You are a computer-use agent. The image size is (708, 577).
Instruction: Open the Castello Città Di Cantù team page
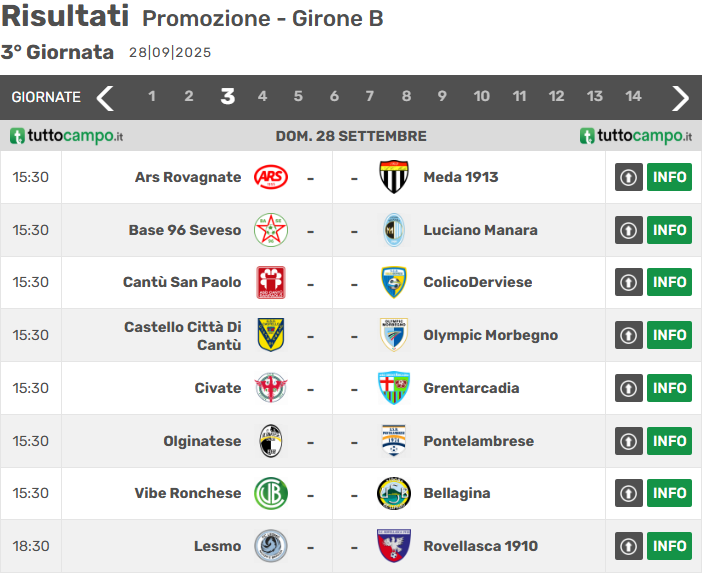(183, 335)
